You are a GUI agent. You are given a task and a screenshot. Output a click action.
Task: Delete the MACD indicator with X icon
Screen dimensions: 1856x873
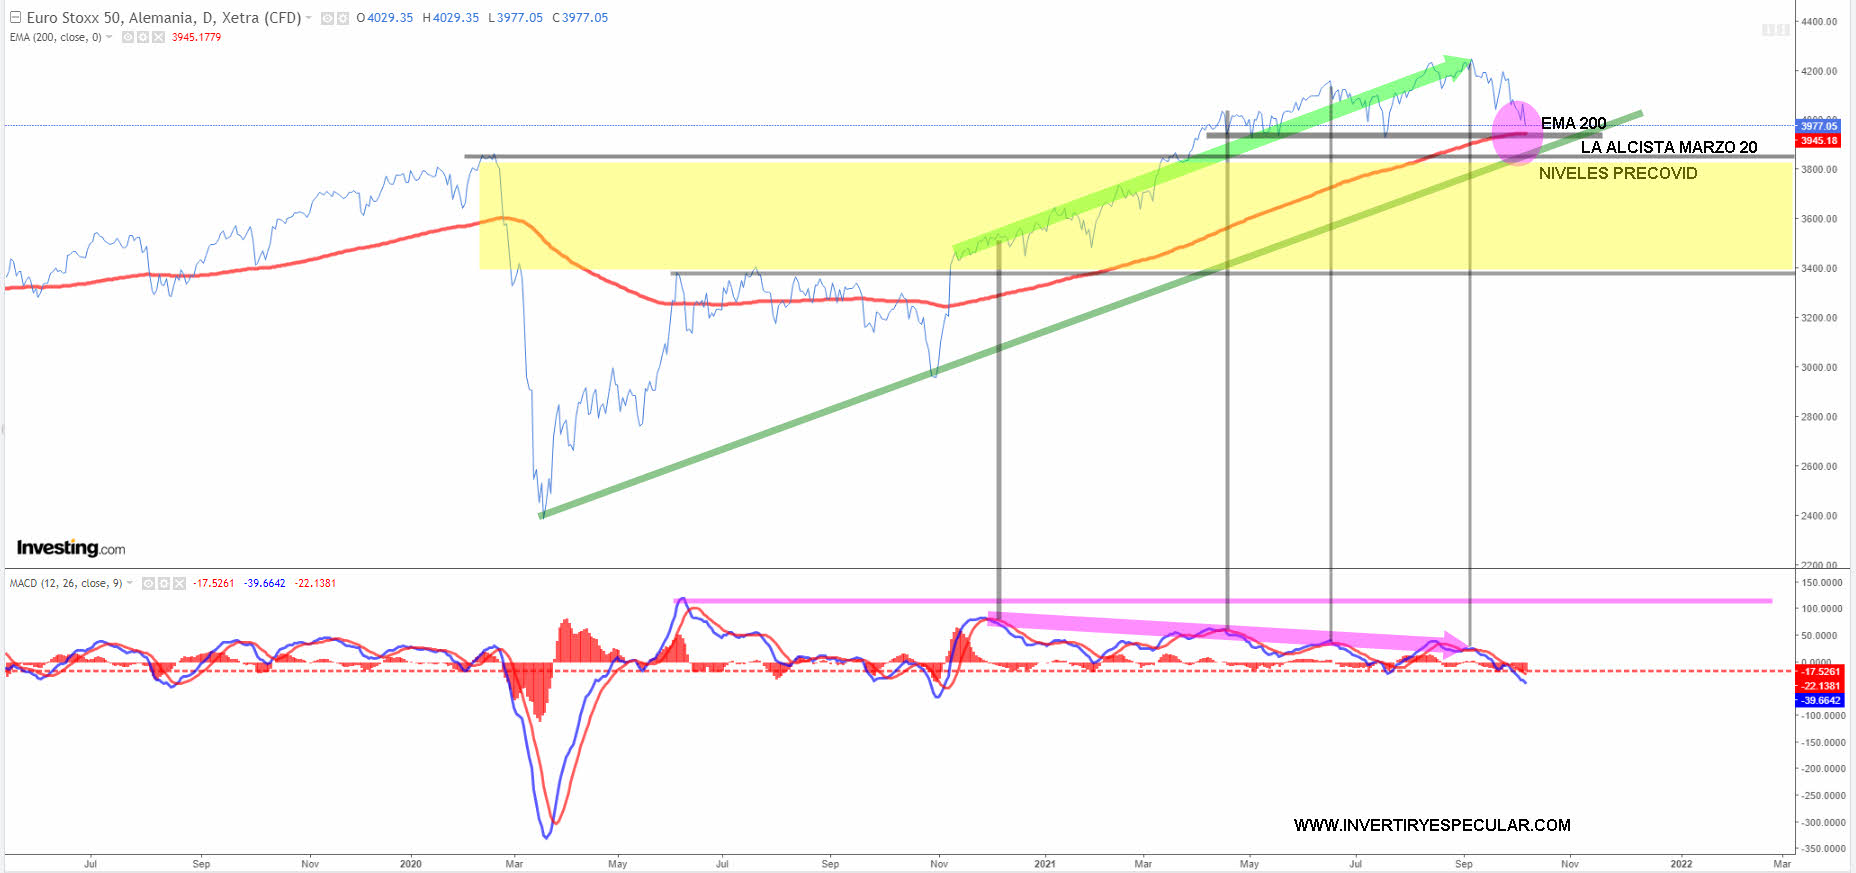tap(179, 583)
